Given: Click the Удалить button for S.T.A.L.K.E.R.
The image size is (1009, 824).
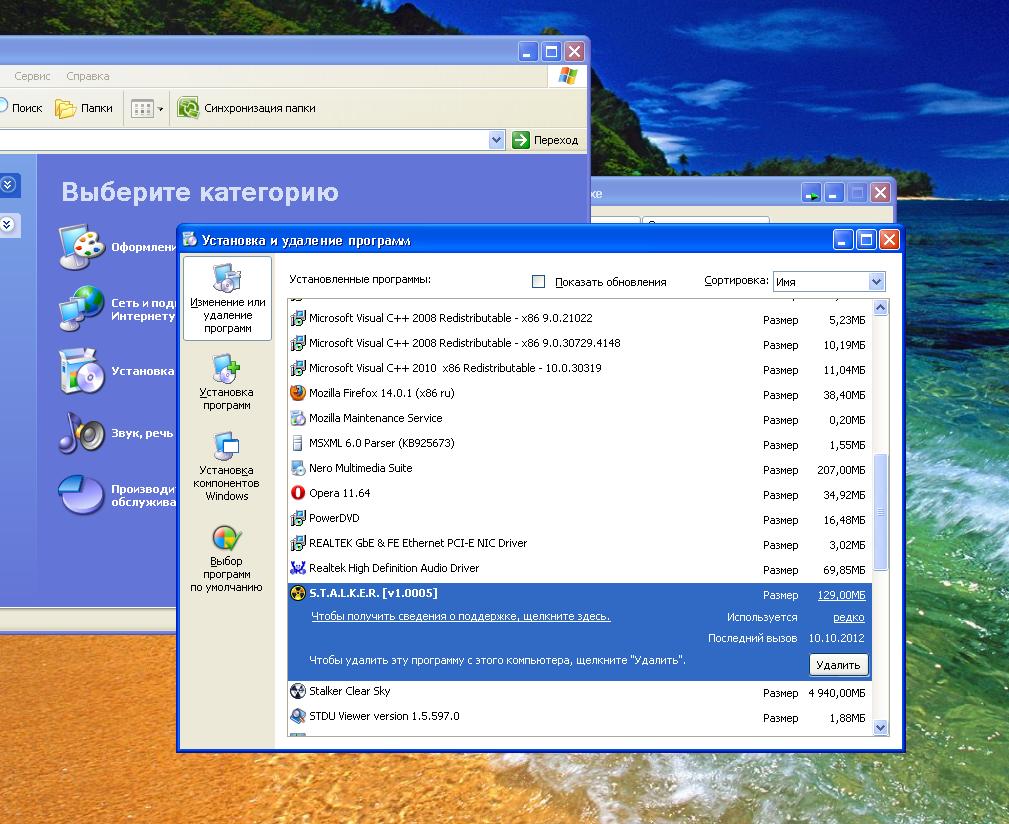Looking at the screenshot, I should click(x=838, y=665).
